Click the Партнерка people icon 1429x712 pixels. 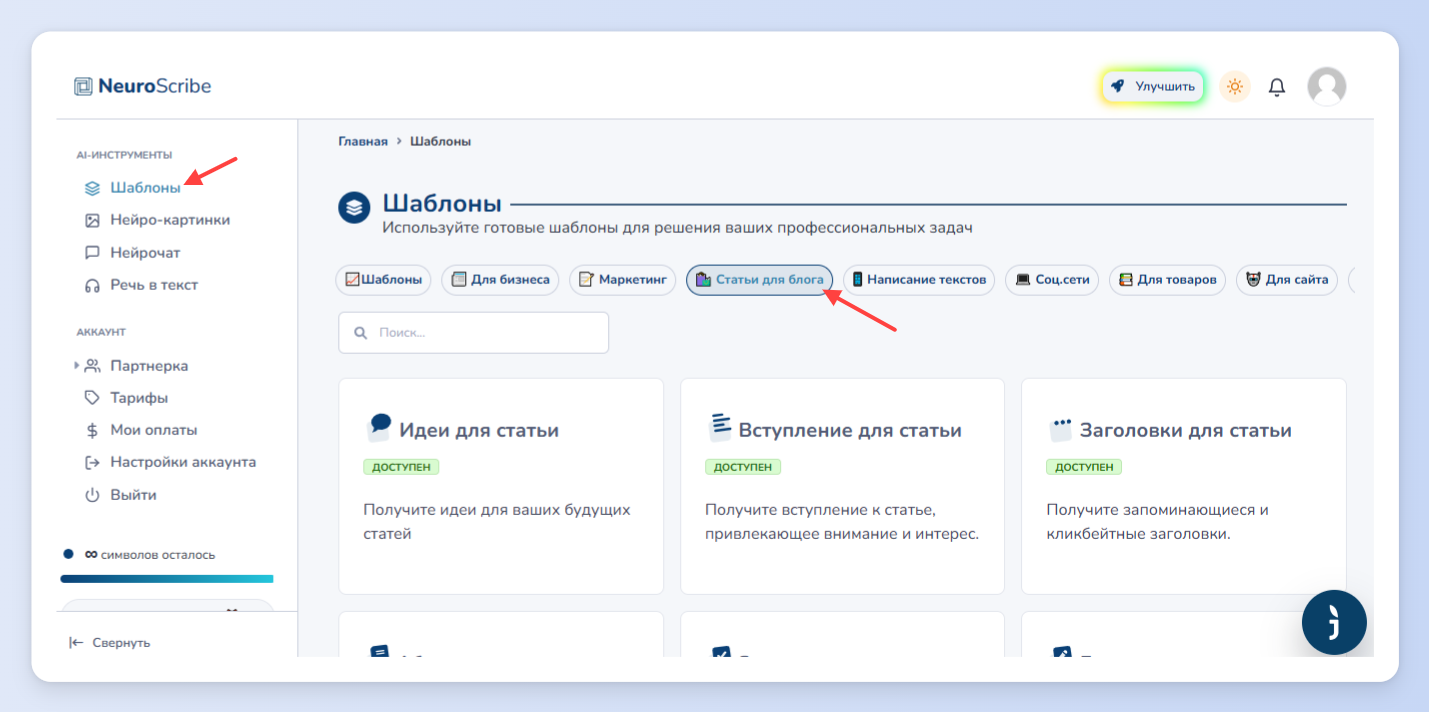coord(92,366)
